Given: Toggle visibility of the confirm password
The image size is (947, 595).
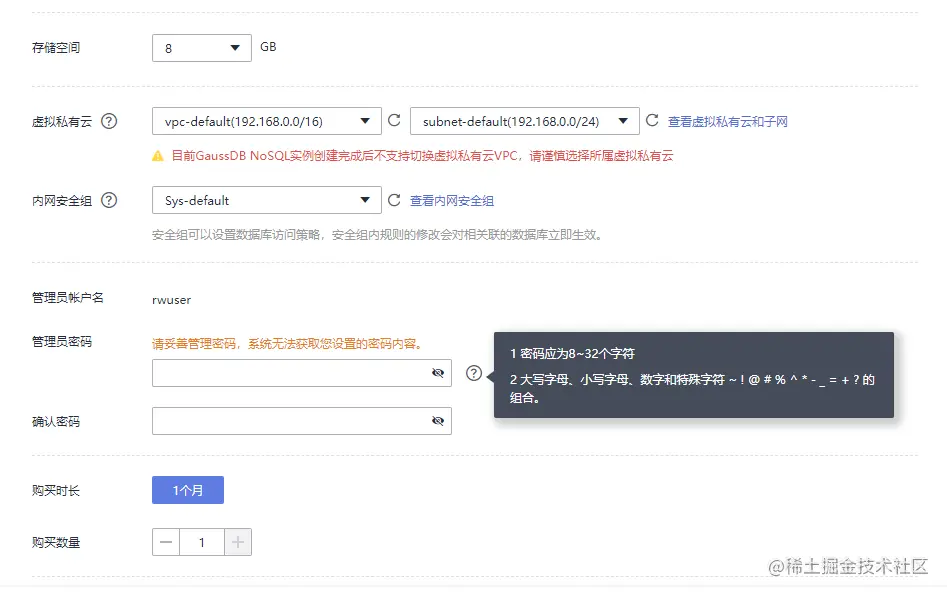Looking at the screenshot, I should coord(438,420).
